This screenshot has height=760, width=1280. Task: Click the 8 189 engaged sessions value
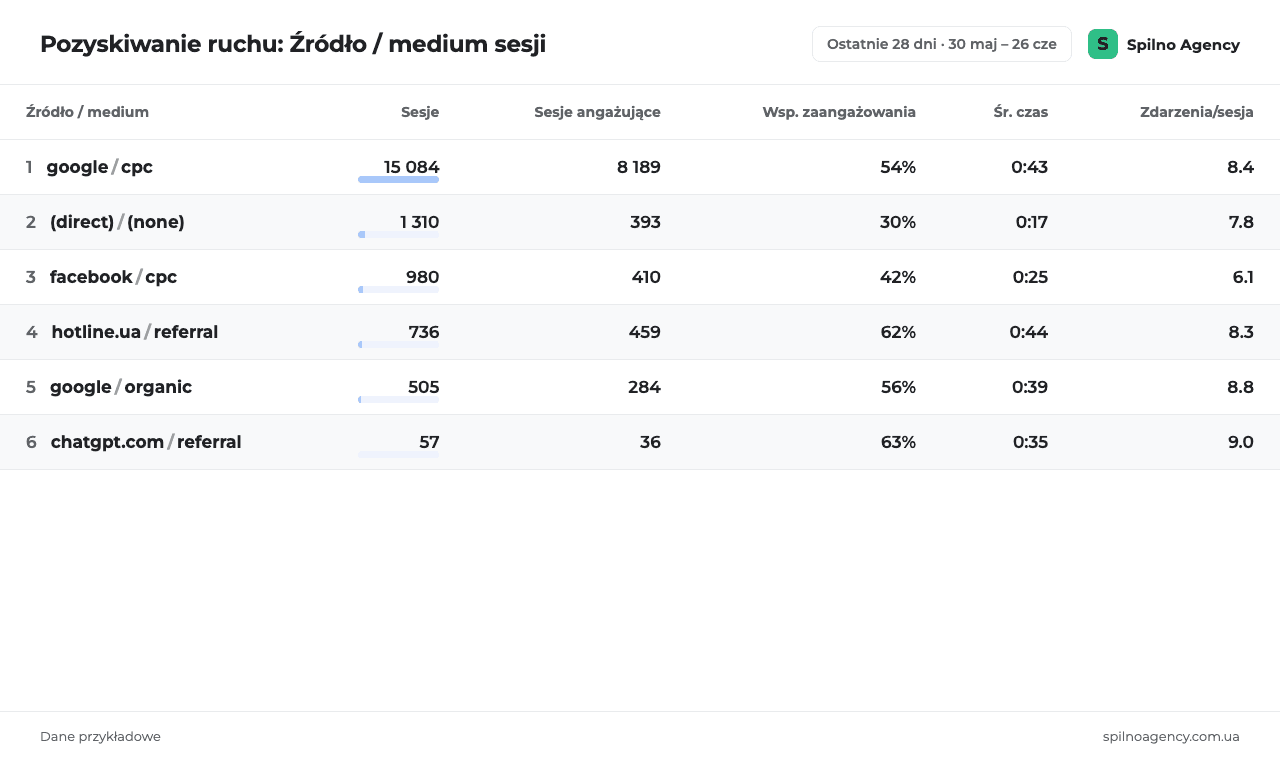coord(639,167)
